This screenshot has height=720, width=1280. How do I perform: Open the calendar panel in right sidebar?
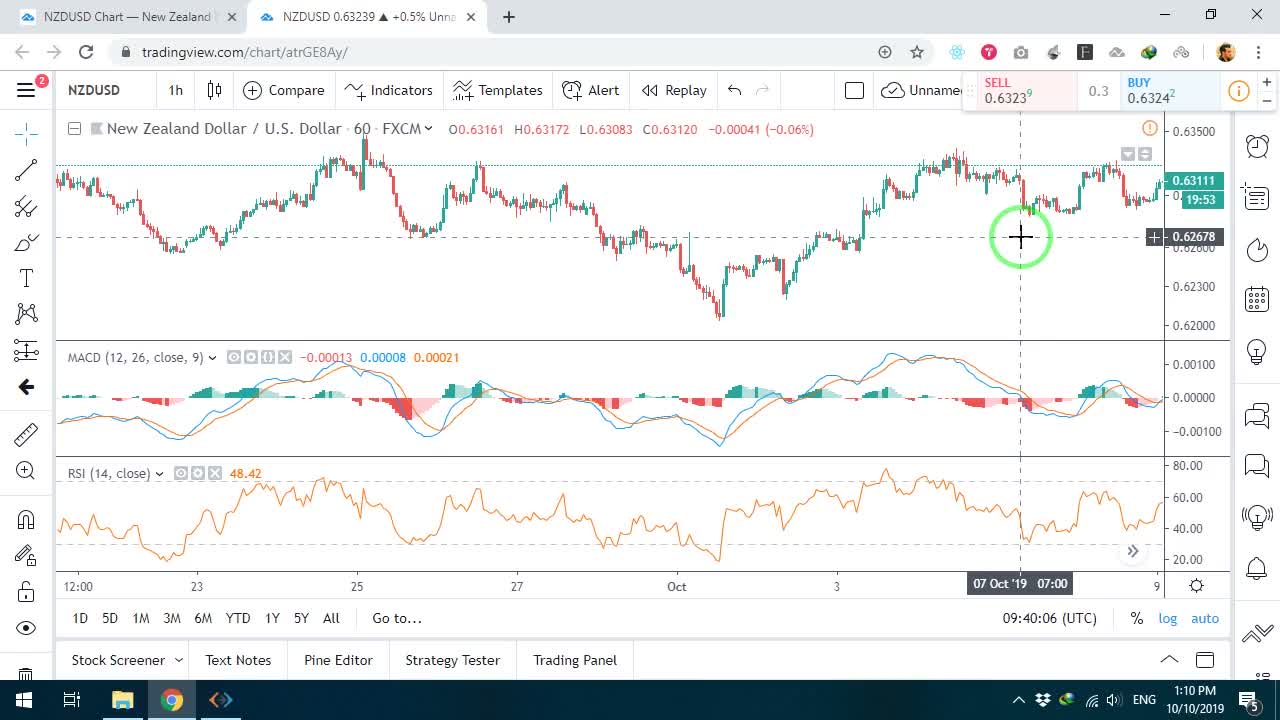coord(1257,299)
